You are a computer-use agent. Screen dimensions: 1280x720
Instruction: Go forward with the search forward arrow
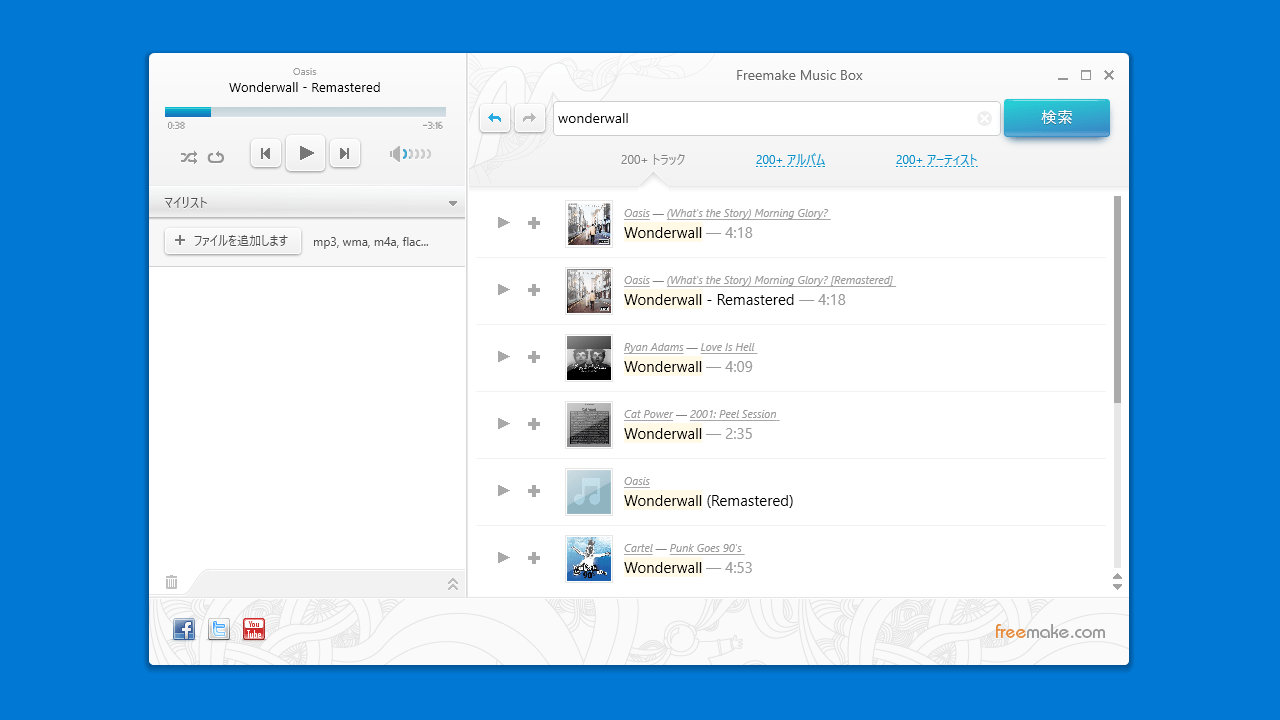tap(530, 118)
